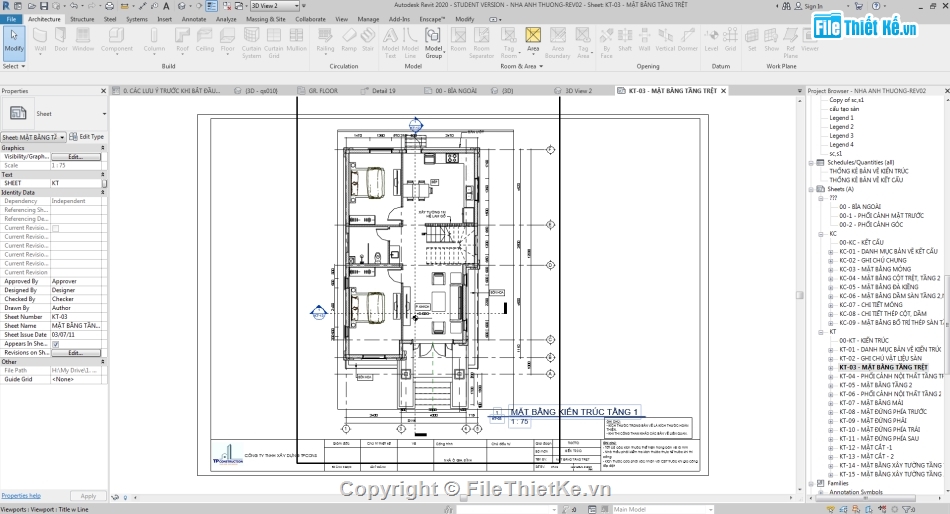Close the Properties panel
The height and width of the screenshot is (514, 950).
click(x=104, y=91)
